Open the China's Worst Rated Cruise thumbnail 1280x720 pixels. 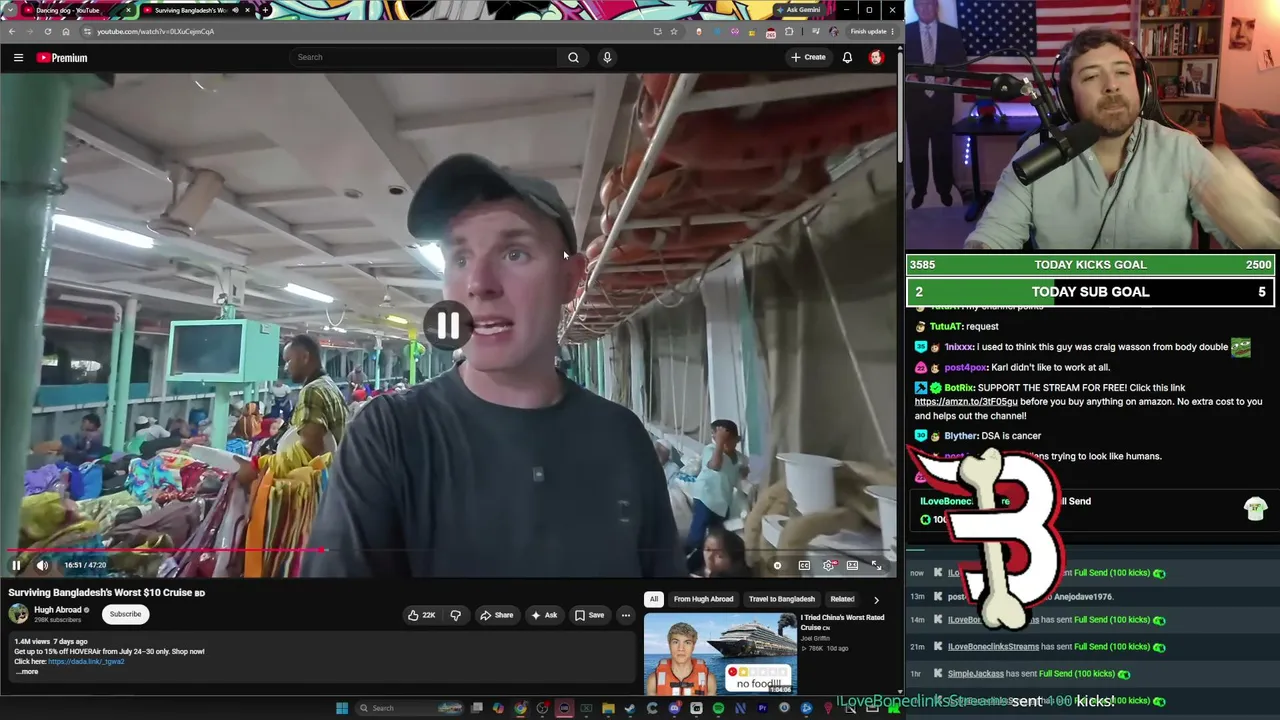pos(720,653)
